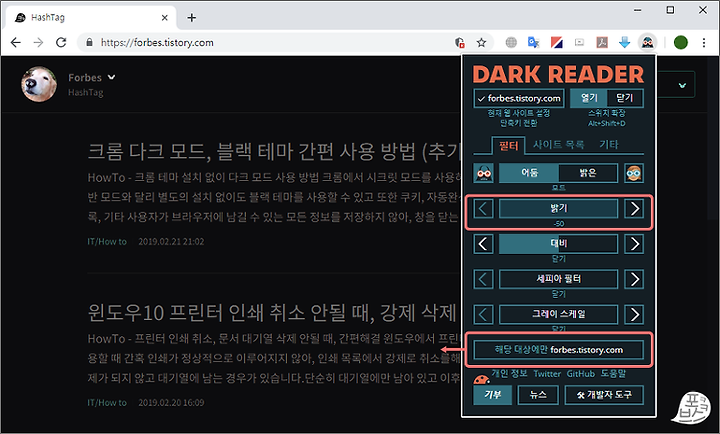Click the ladybug icon near footer links
Image resolution: width=720 pixels, height=434 pixels.
tap(481, 380)
